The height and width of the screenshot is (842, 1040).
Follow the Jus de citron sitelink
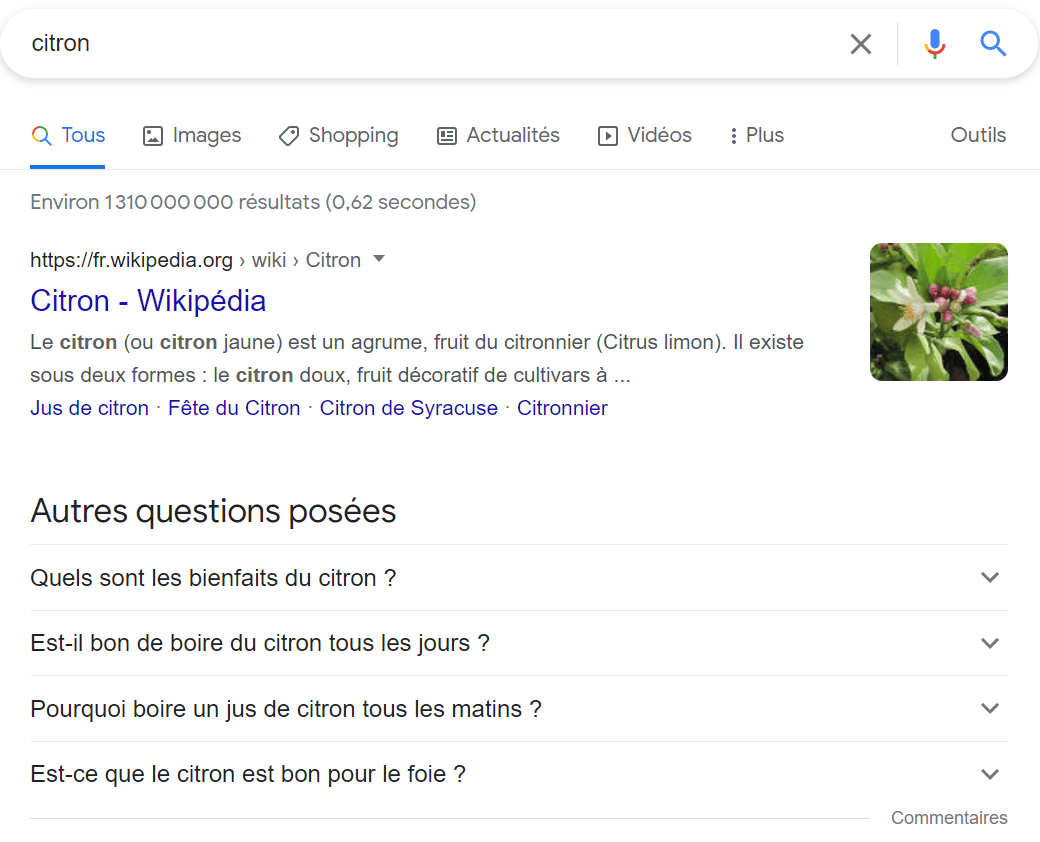click(90, 408)
